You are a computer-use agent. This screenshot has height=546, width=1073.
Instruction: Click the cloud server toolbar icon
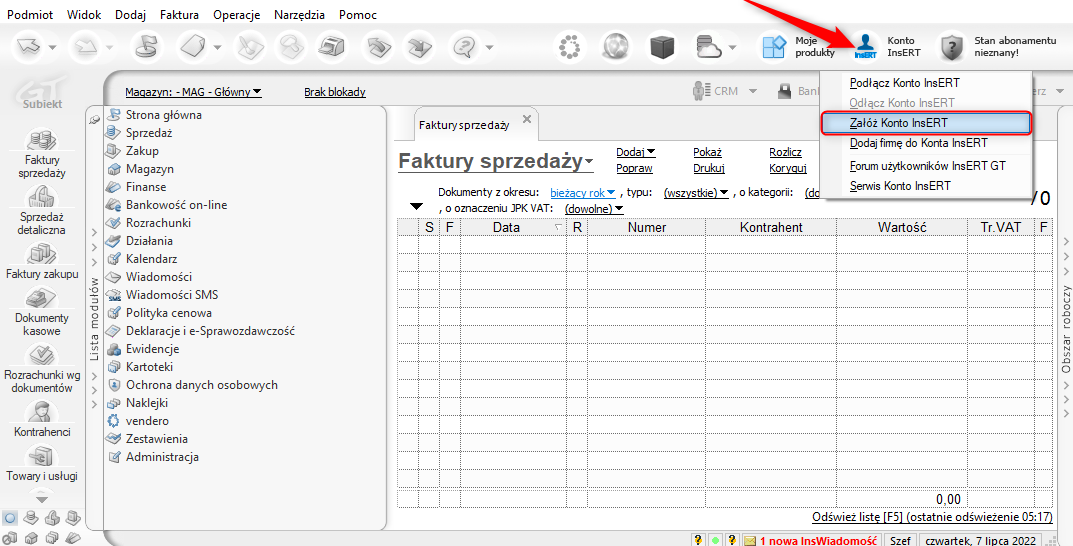click(x=710, y=47)
